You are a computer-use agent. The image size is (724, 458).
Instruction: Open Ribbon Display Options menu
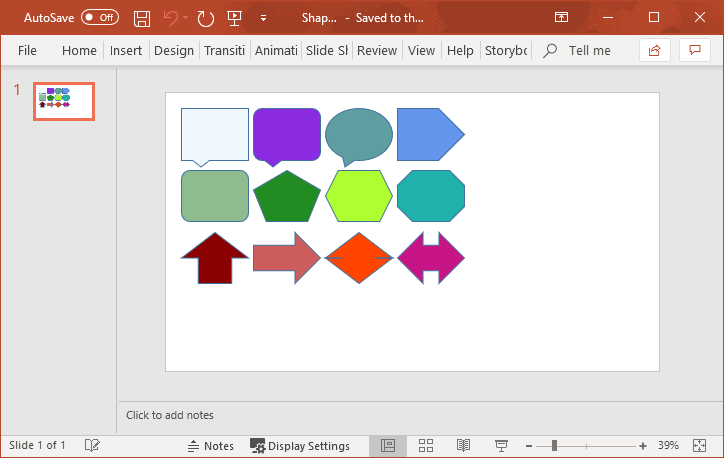click(x=562, y=18)
